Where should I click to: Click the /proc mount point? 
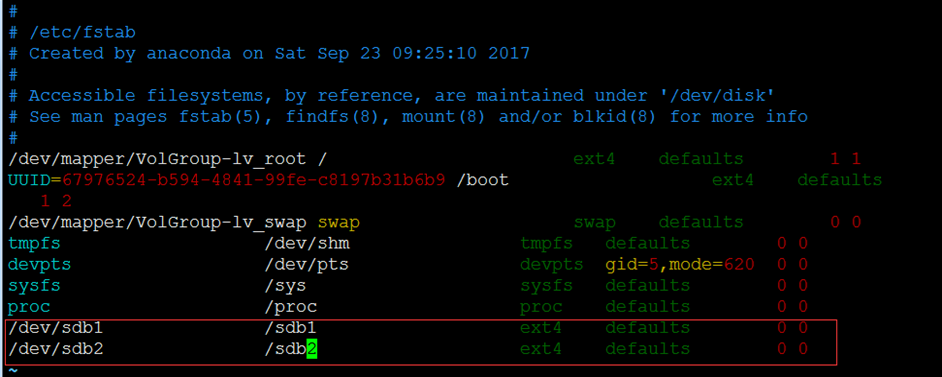(291, 307)
